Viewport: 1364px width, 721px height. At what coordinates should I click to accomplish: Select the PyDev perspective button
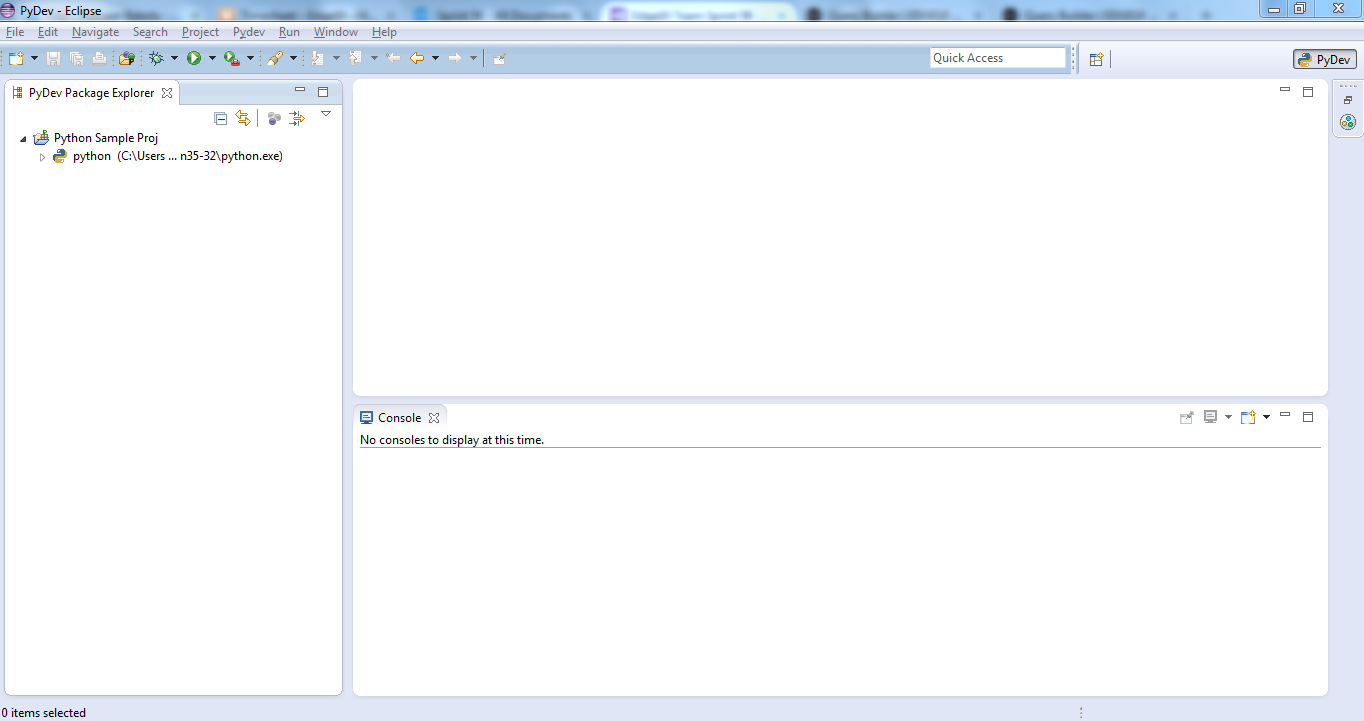(x=1325, y=59)
